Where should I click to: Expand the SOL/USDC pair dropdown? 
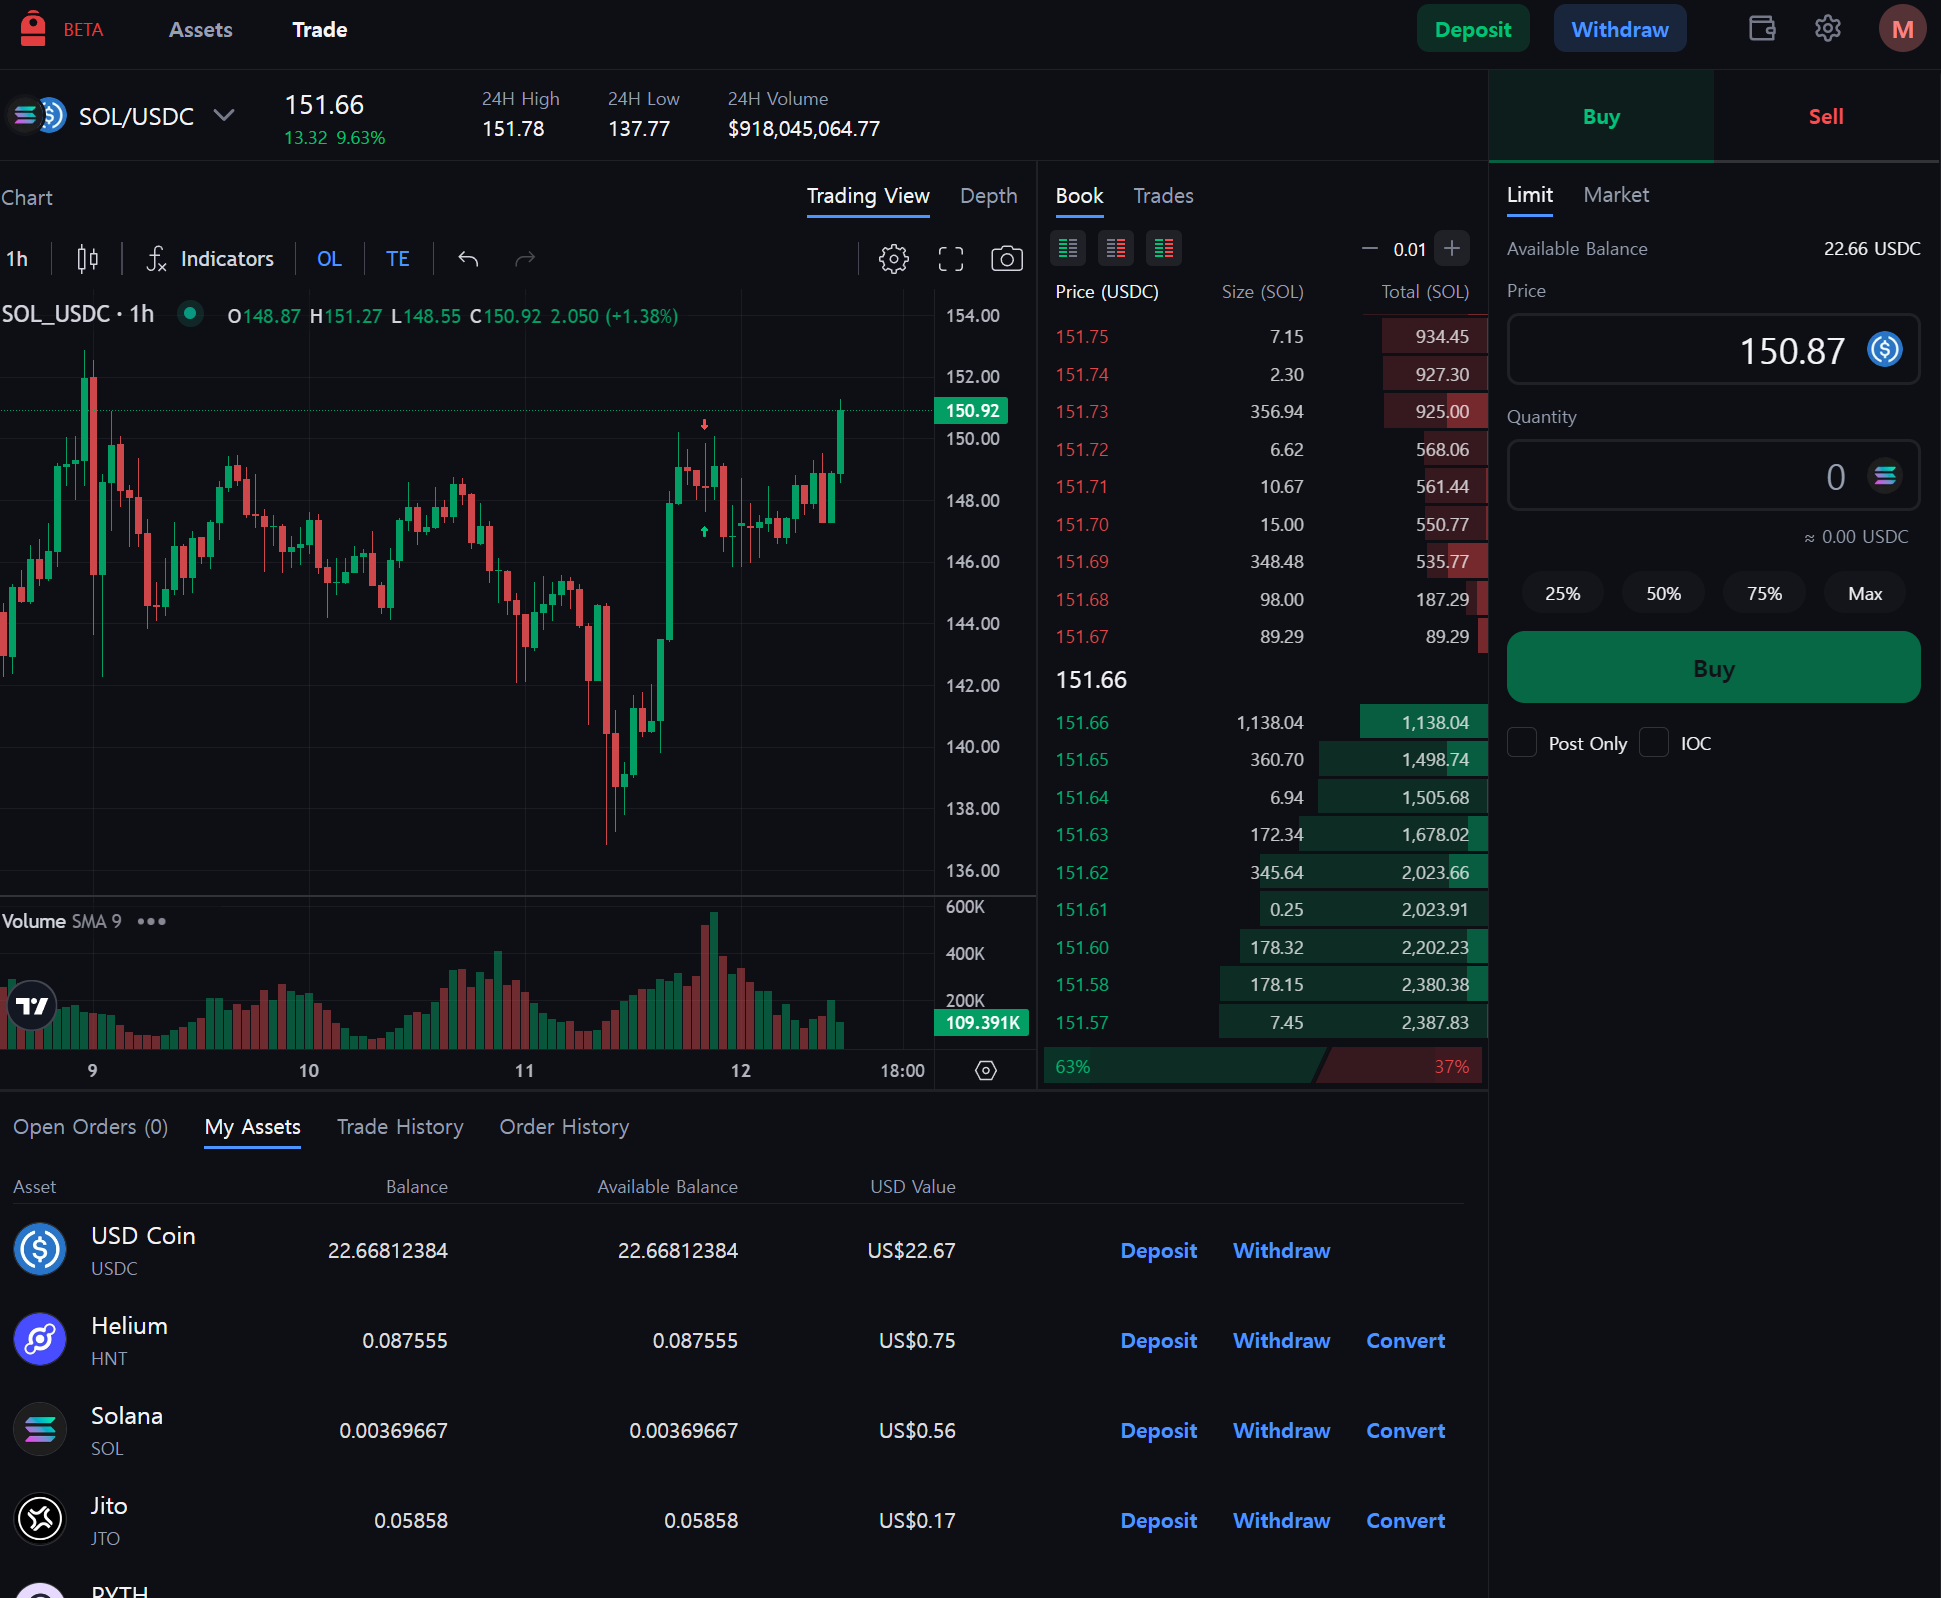(x=225, y=116)
